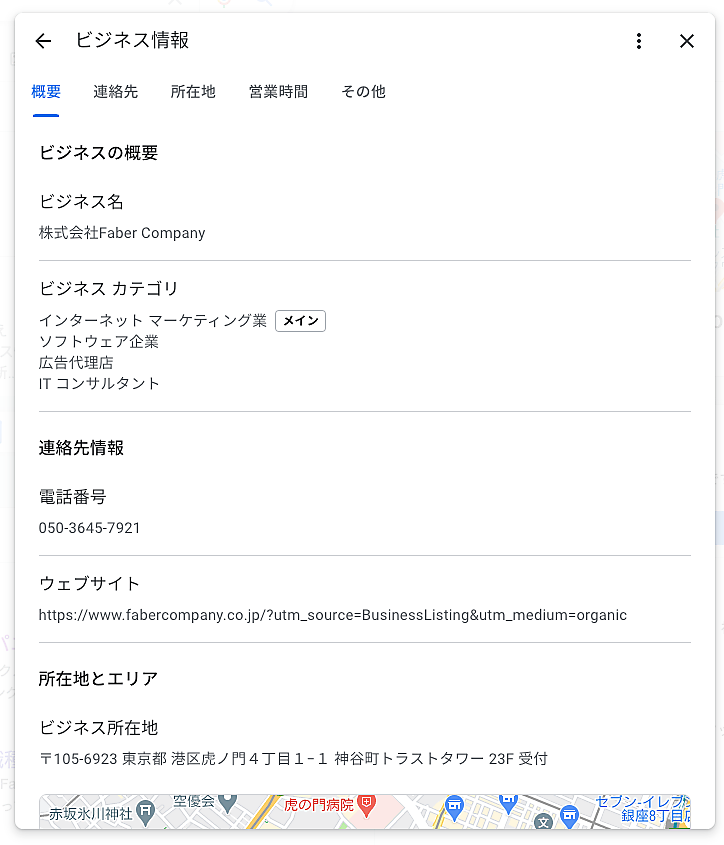Open the three-dot more options menu
The image size is (724, 845).
[x=639, y=41]
